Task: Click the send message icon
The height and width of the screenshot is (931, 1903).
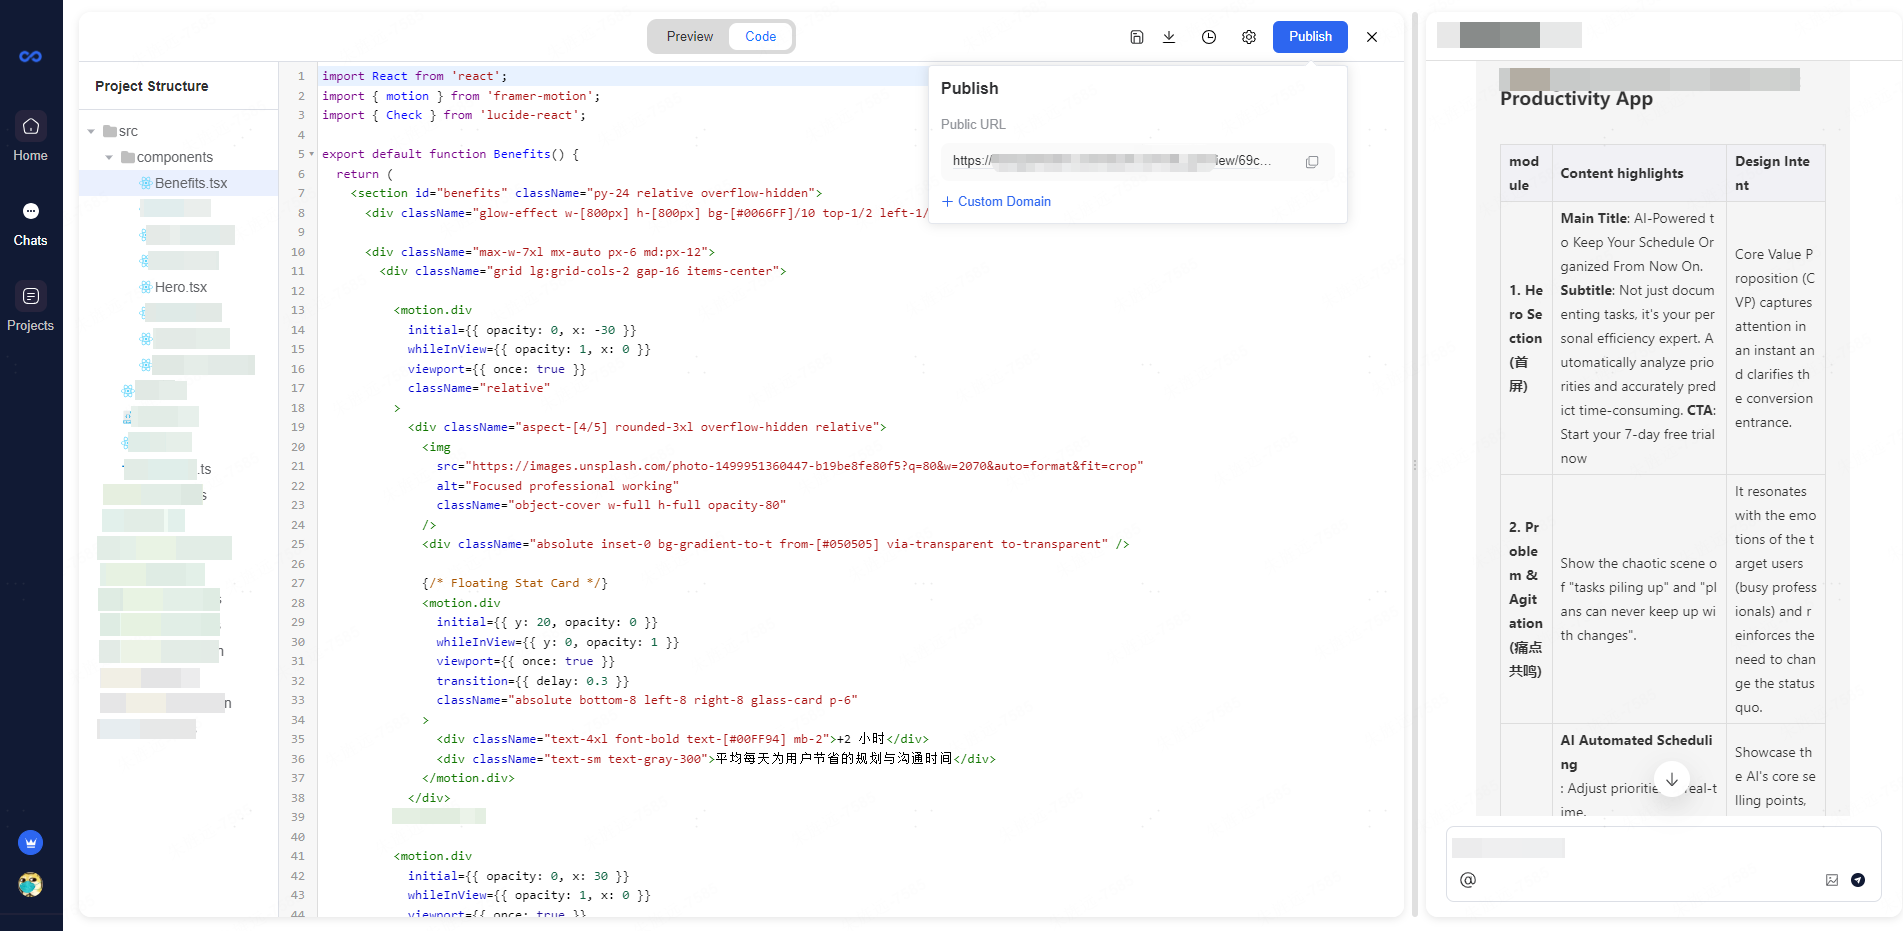Action: (x=1857, y=880)
